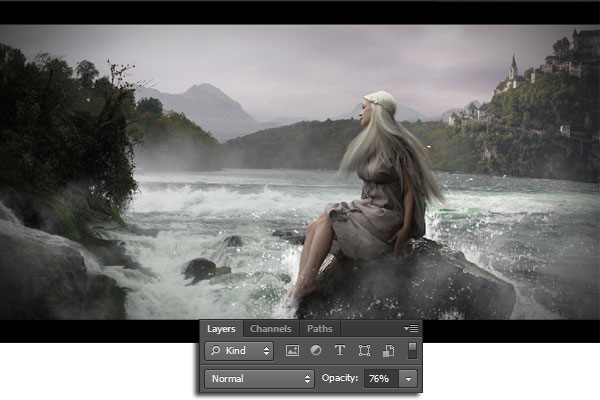Open the Layers panel flyout menu
Viewport: 600px width, 400px height.
pyautogui.click(x=411, y=328)
